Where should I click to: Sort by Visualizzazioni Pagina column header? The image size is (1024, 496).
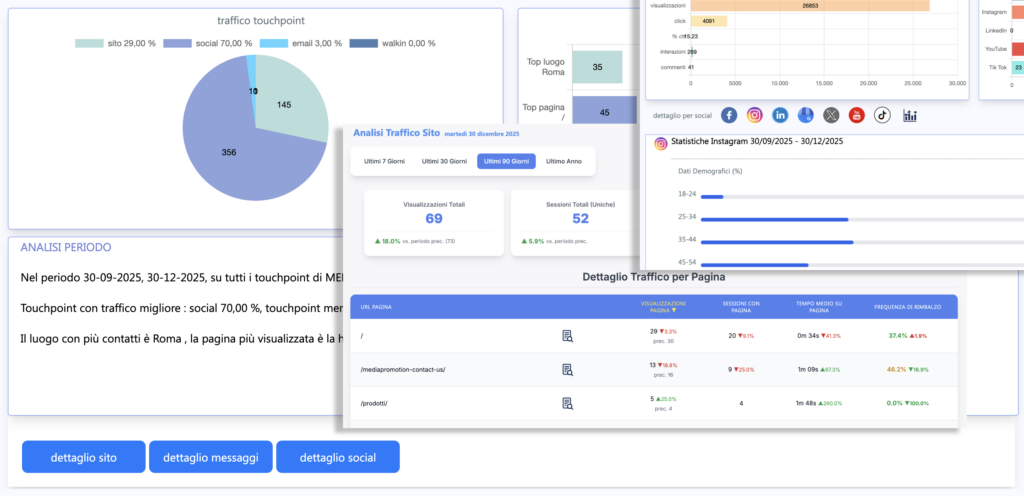[x=663, y=307]
